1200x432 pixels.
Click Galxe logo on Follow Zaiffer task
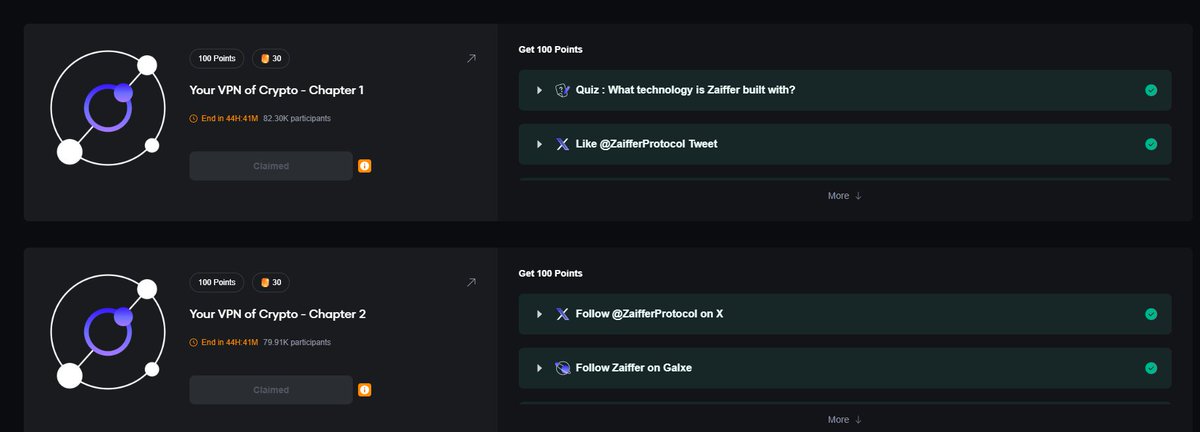(x=562, y=368)
